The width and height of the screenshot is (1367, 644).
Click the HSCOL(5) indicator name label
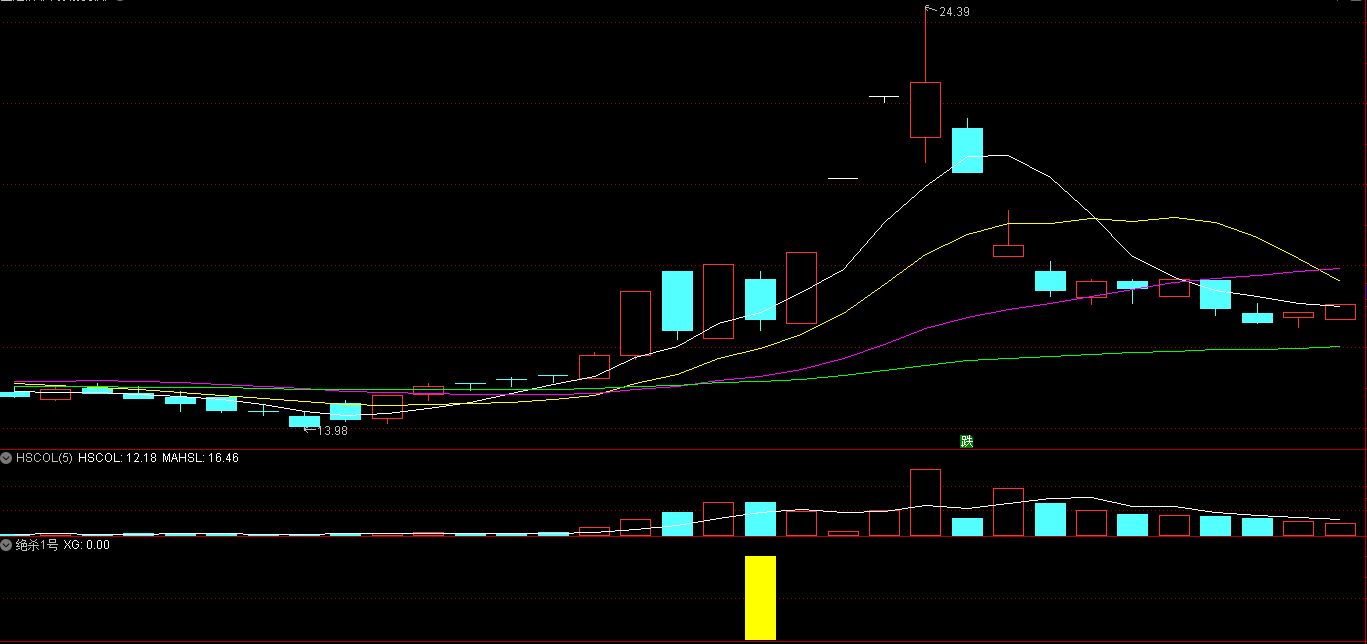[x=45, y=458]
